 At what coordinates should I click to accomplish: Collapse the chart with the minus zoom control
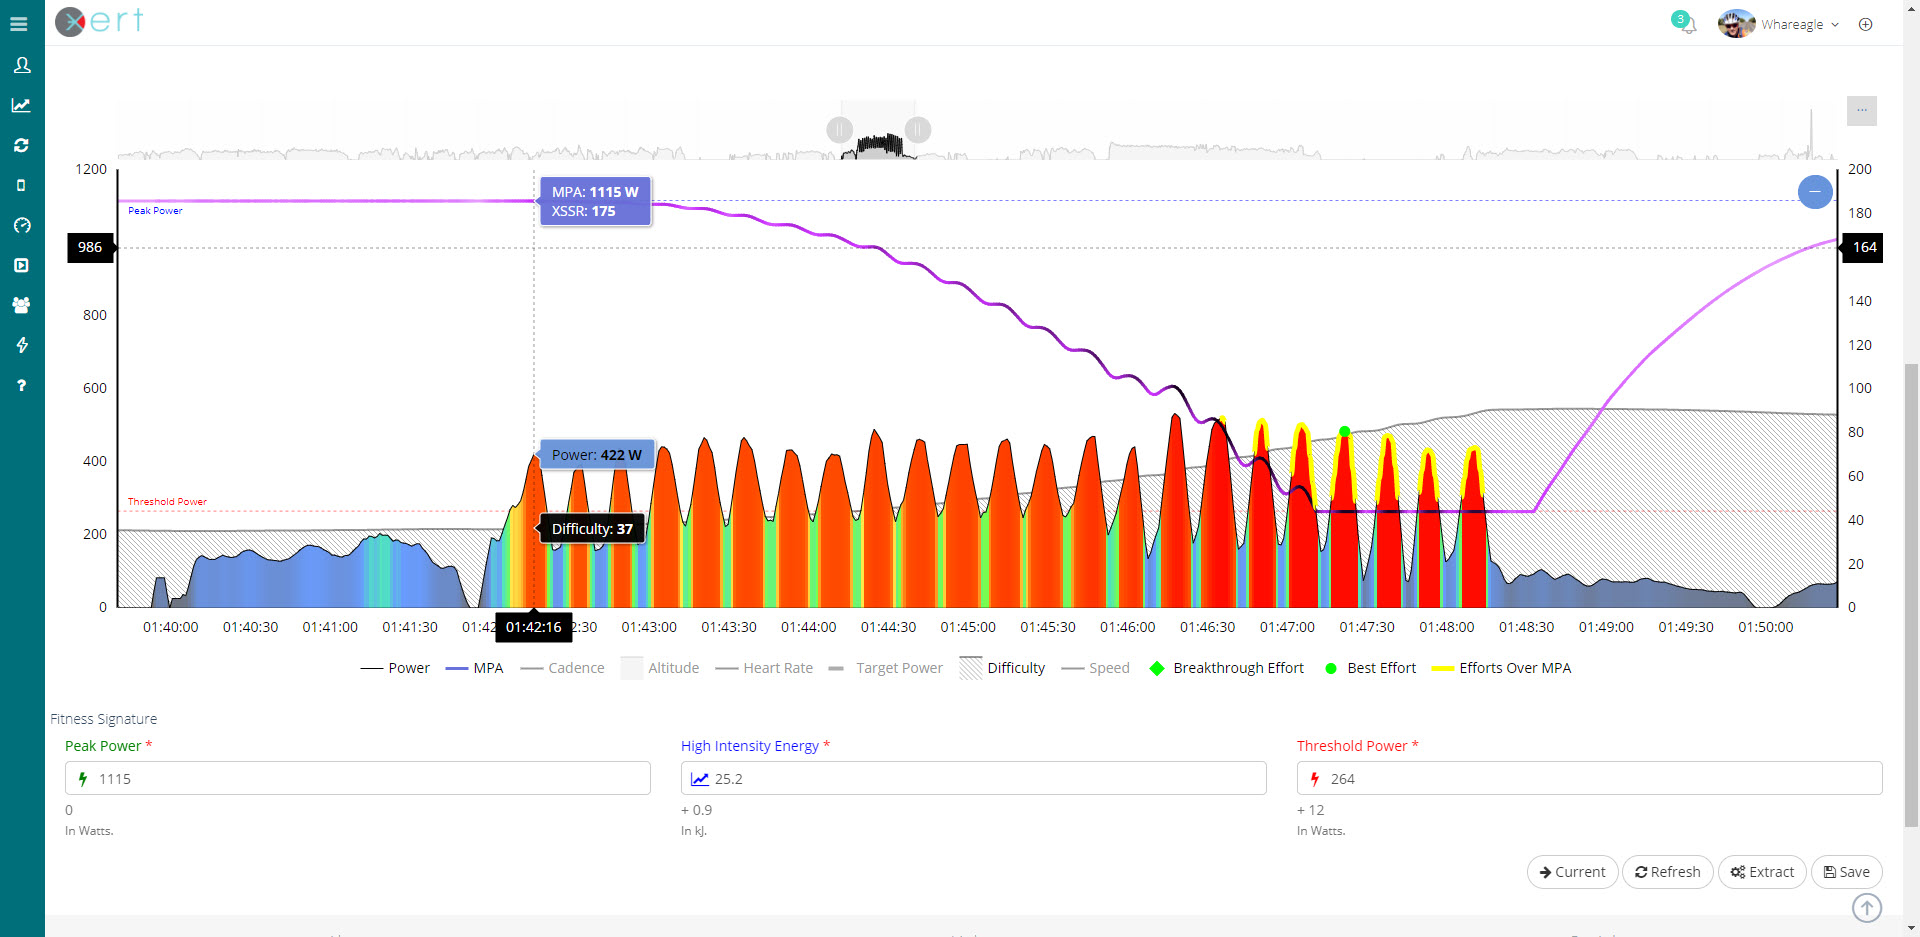1815,192
